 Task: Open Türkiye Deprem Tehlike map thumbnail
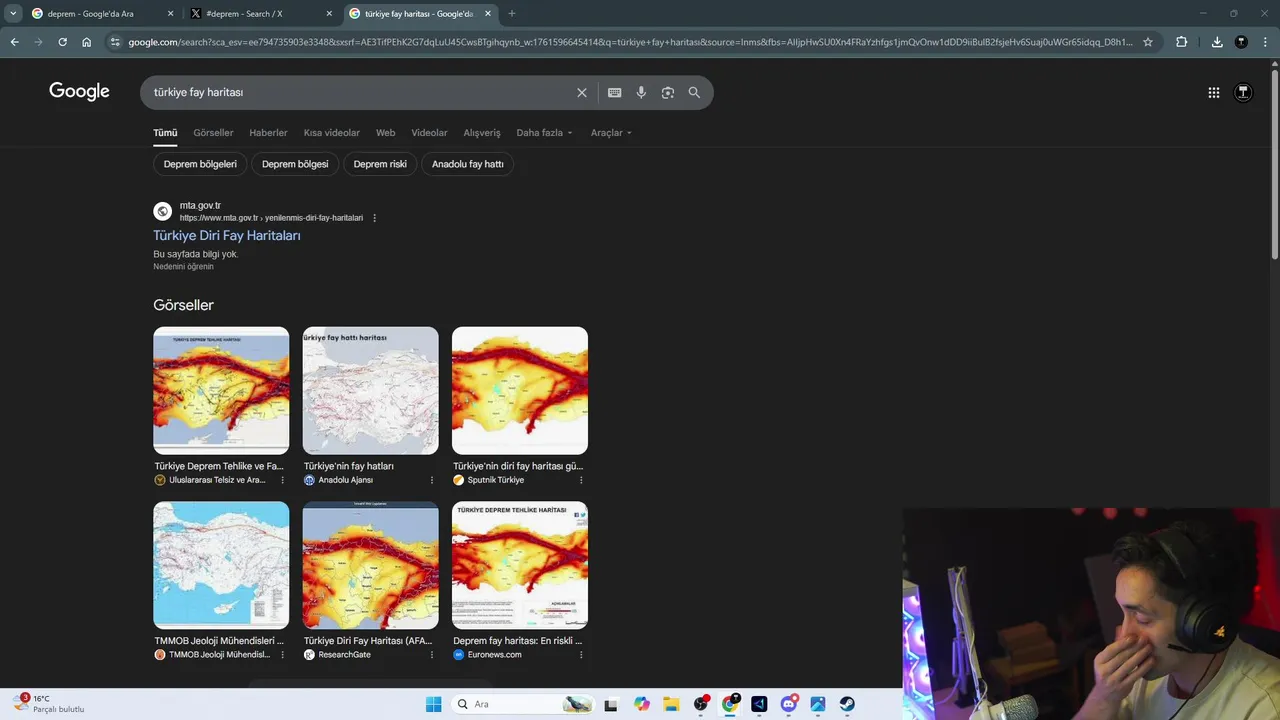(x=221, y=391)
